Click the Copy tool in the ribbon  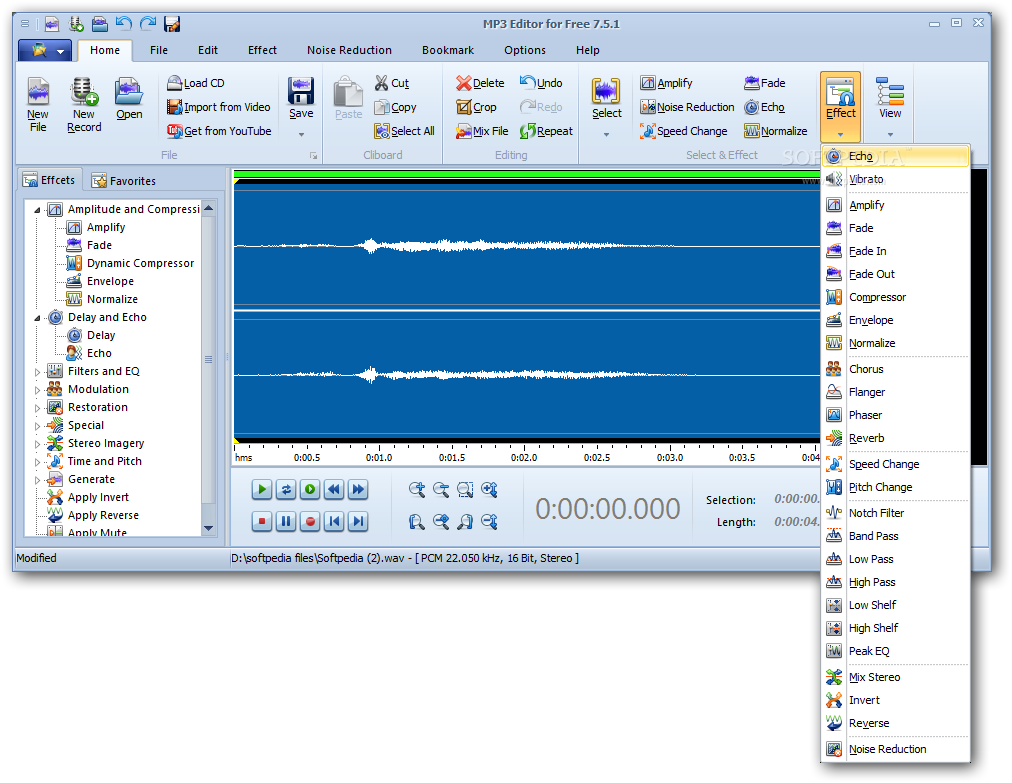coord(395,107)
